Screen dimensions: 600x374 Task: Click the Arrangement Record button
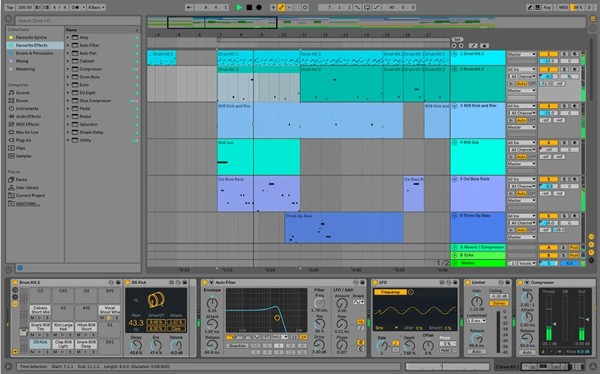259,7
